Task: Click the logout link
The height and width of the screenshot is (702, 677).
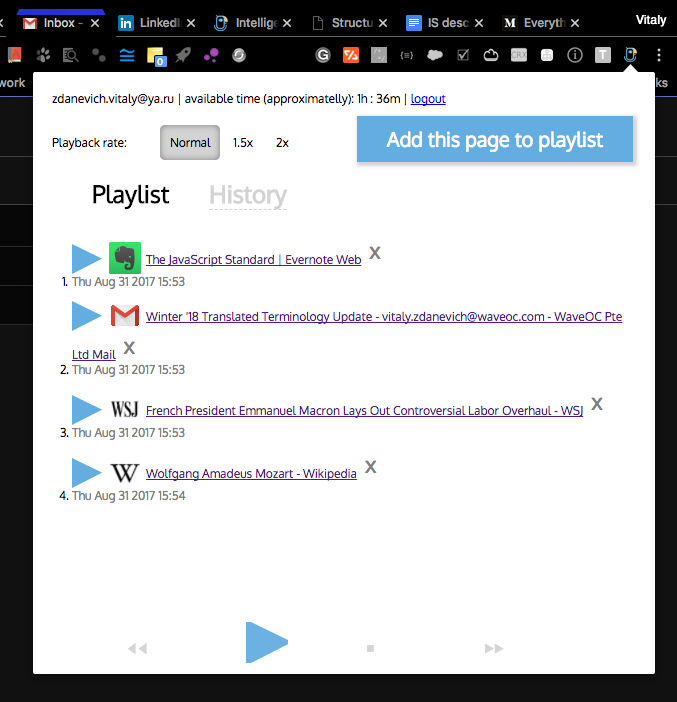Action: tap(428, 98)
